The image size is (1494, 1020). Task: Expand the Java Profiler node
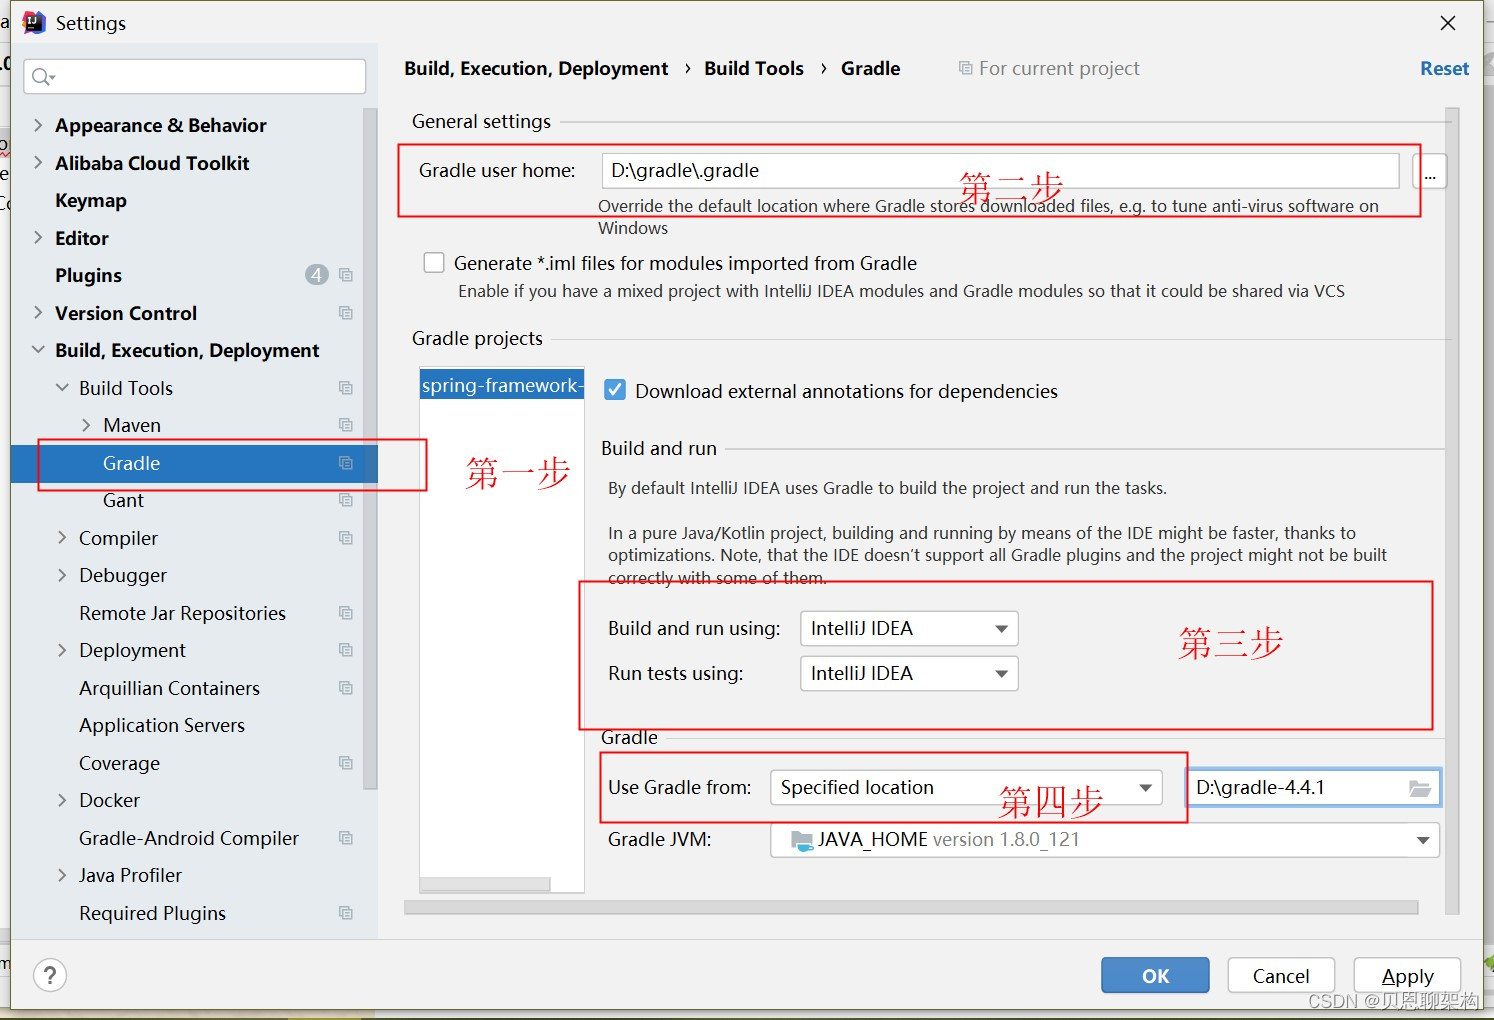pos(62,875)
